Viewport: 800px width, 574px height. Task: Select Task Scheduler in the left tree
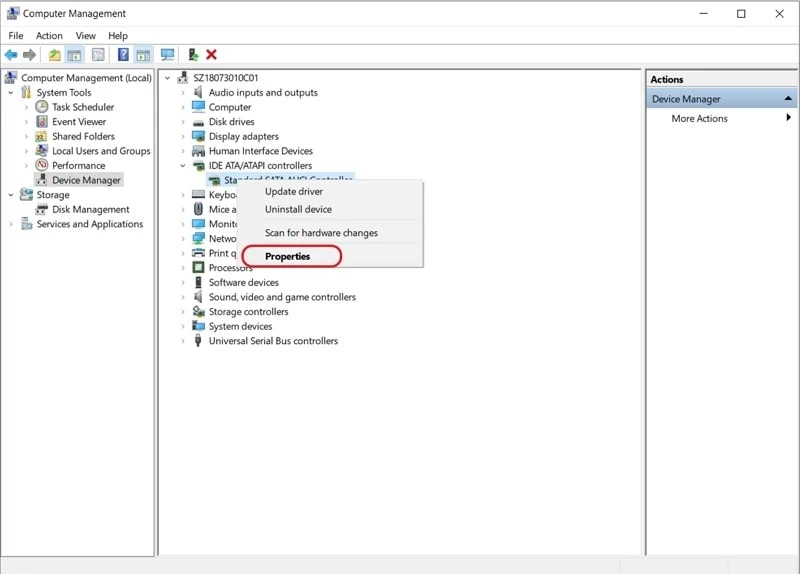click(82, 107)
